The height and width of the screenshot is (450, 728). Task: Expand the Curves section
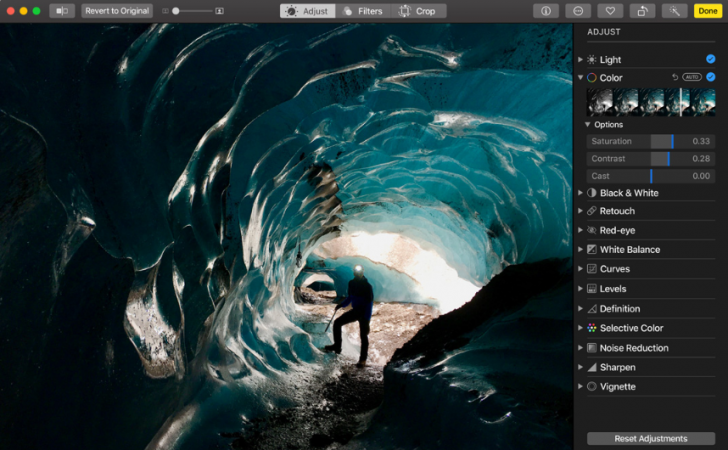click(580, 269)
